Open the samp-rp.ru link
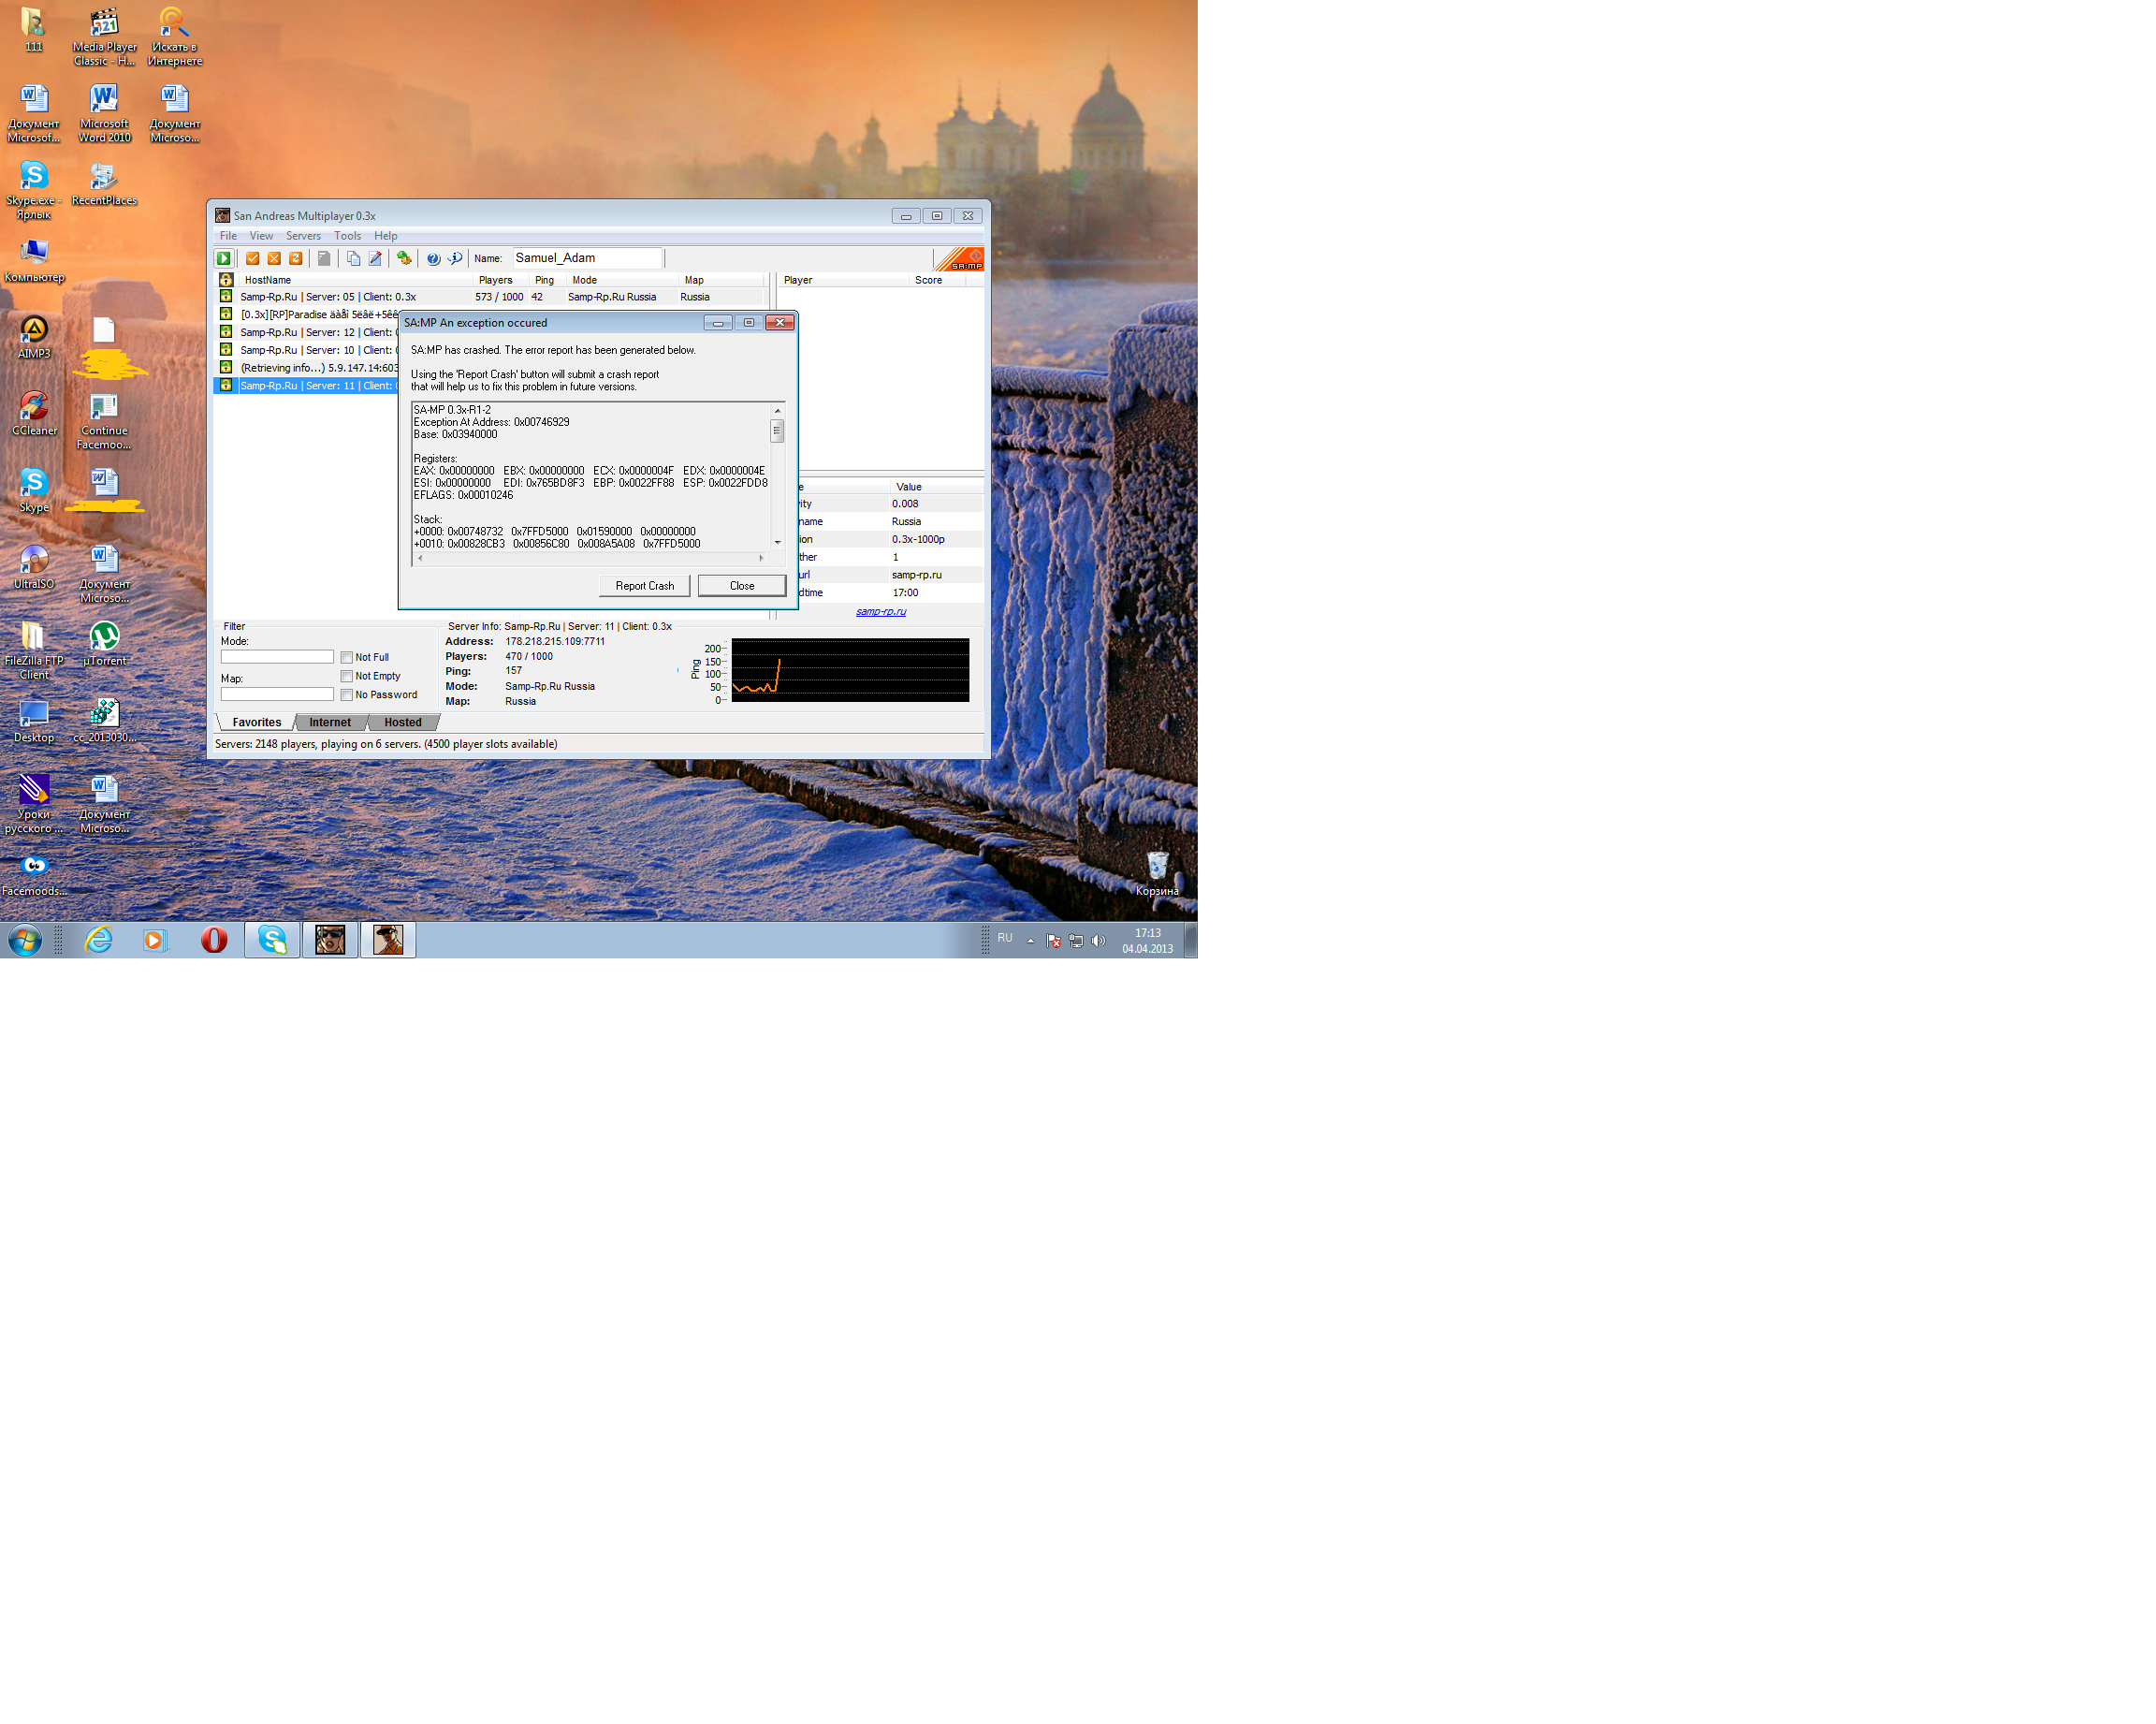 click(x=881, y=611)
